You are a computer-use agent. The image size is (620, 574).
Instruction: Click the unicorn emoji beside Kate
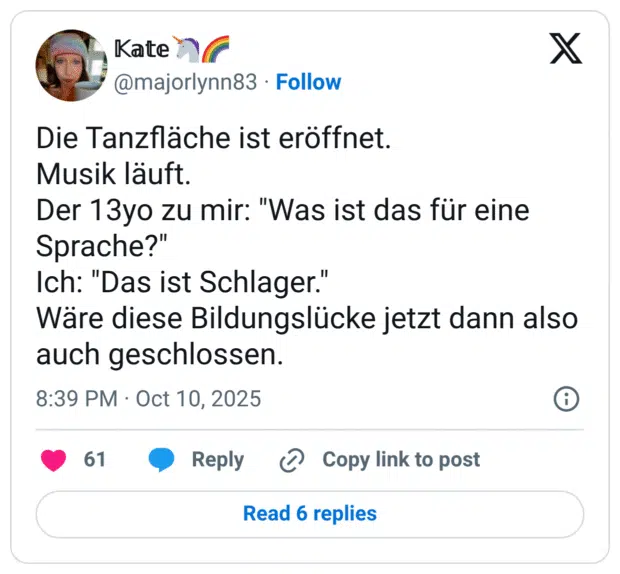(188, 48)
